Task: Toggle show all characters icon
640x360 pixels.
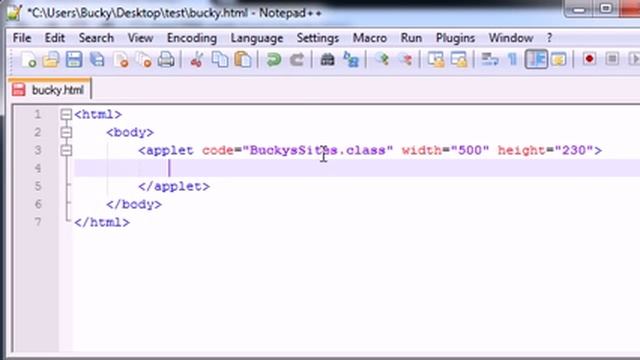Action: [x=513, y=60]
